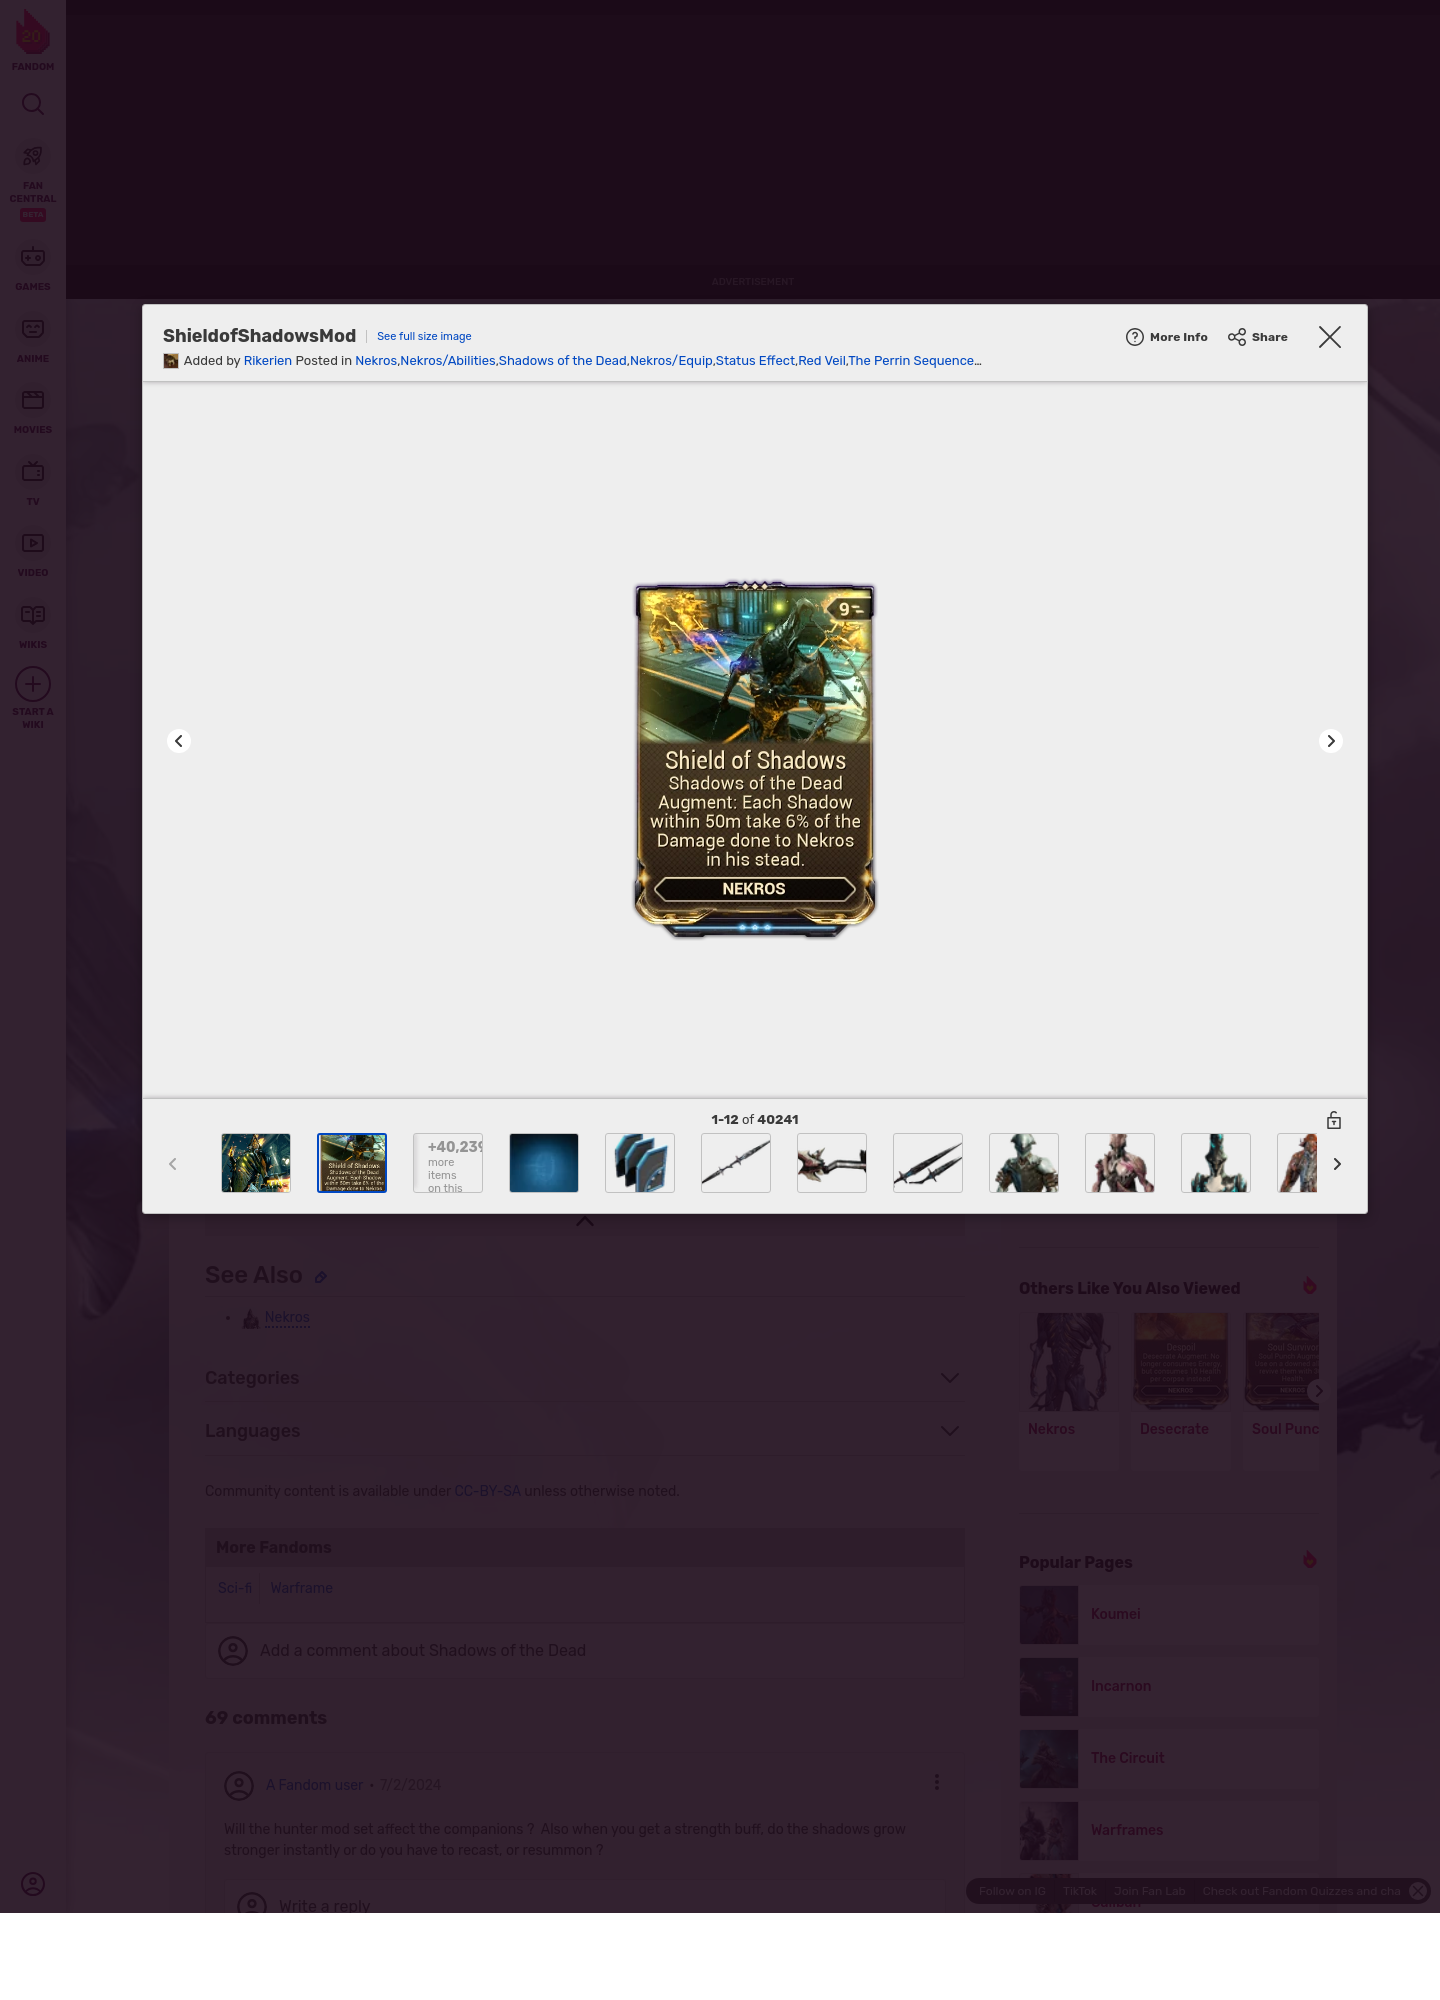Image resolution: width=1440 pixels, height=2000 pixels.
Task: Select the blue circular glow thumbnail
Action: pyautogui.click(x=544, y=1163)
